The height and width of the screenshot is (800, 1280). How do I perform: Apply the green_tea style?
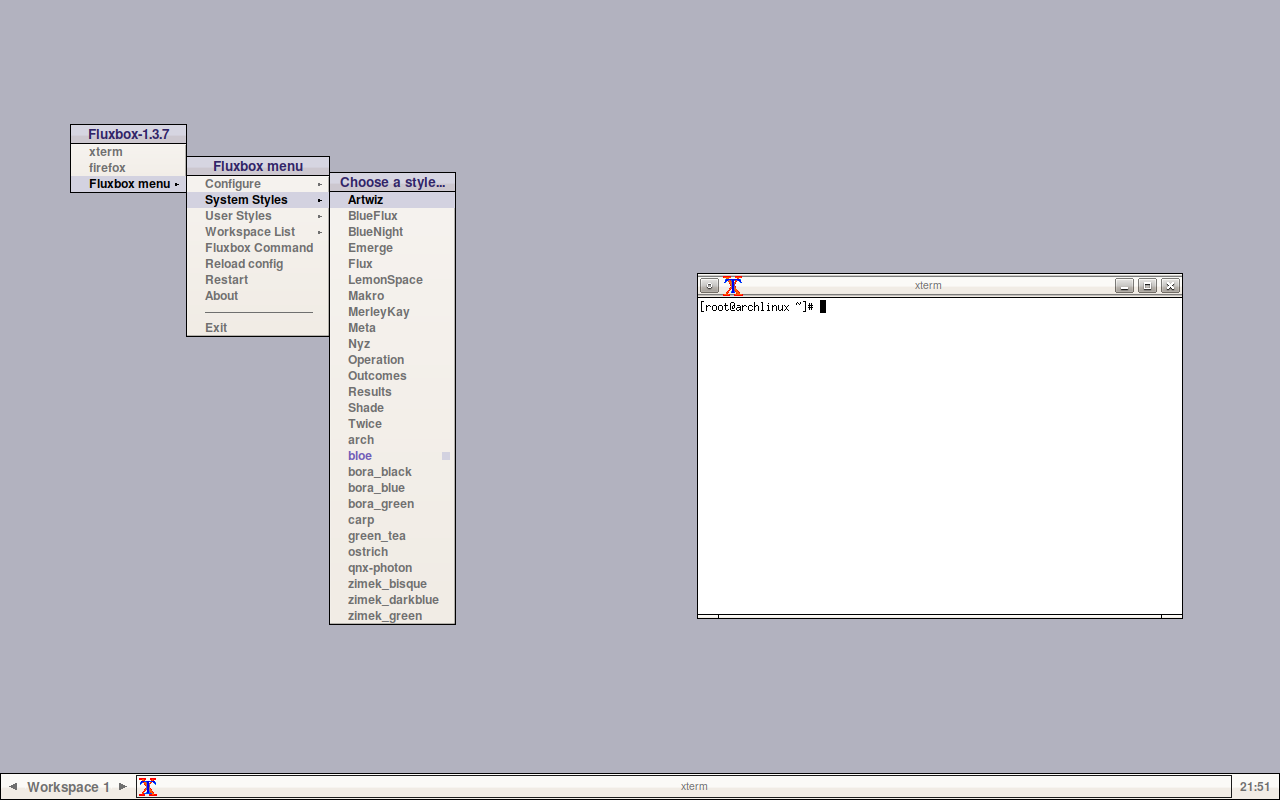coord(392,536)
